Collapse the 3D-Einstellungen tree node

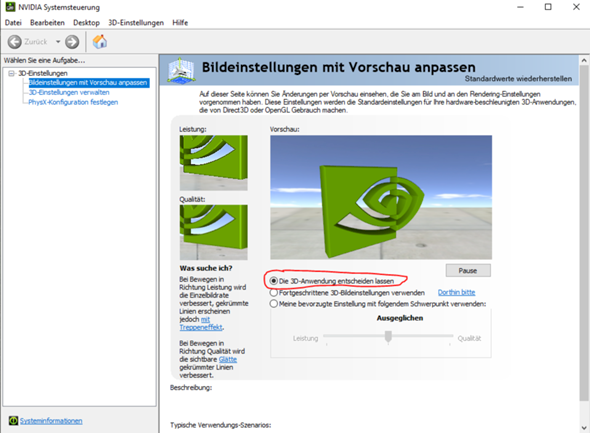tap(12, 73)
